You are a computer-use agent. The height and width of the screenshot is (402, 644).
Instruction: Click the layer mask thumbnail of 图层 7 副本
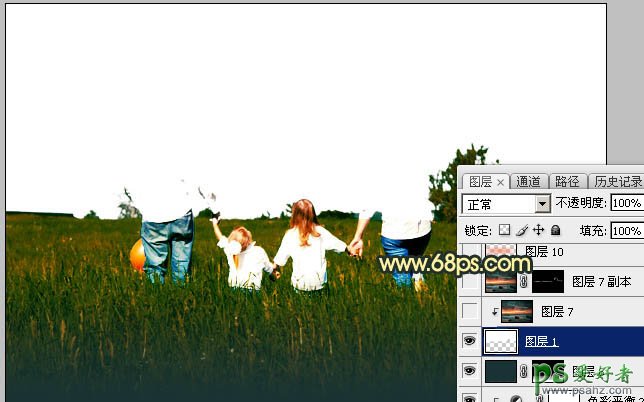tap(547, 282)
